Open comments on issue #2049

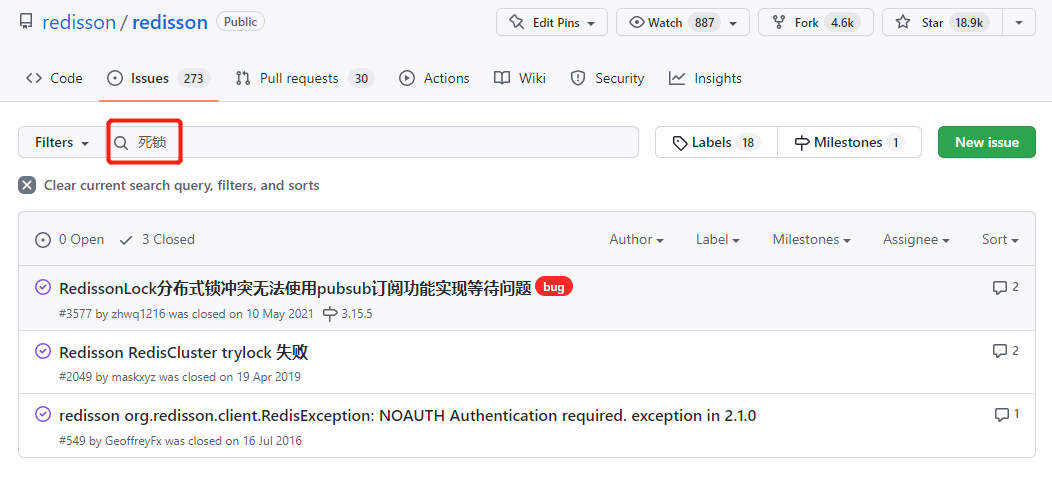pyautogui.click(x=1006, y=350)
